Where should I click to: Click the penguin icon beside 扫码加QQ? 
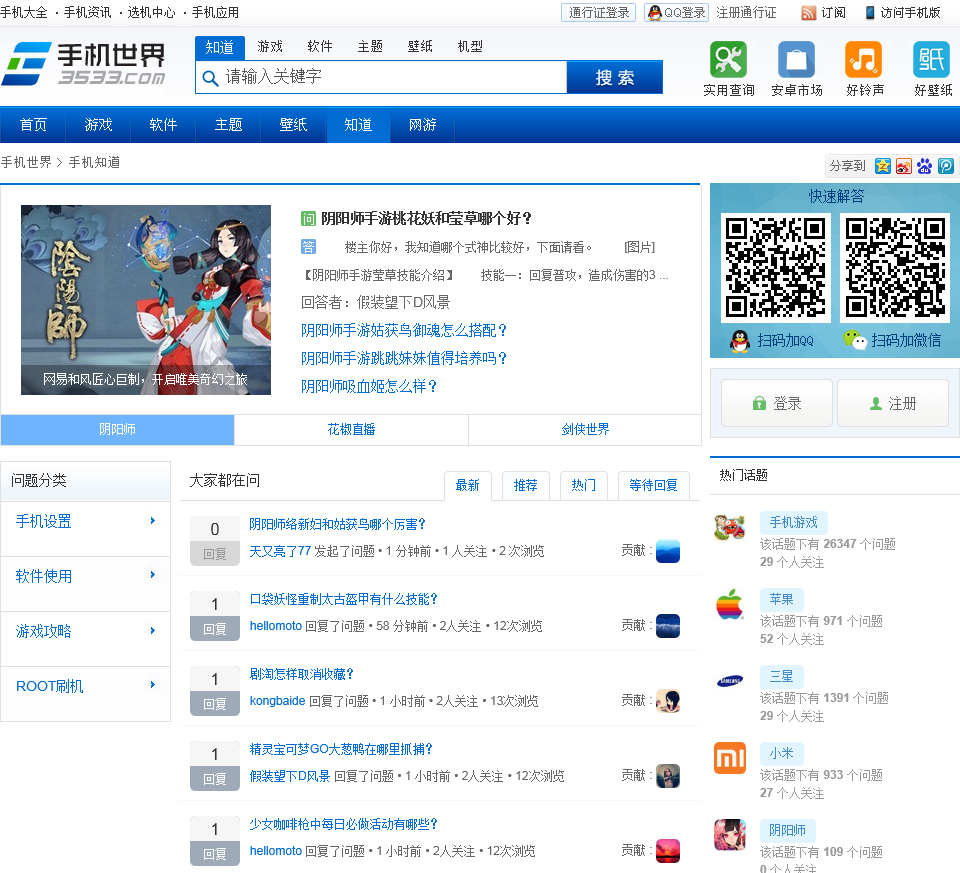click(x=740, y=340)
